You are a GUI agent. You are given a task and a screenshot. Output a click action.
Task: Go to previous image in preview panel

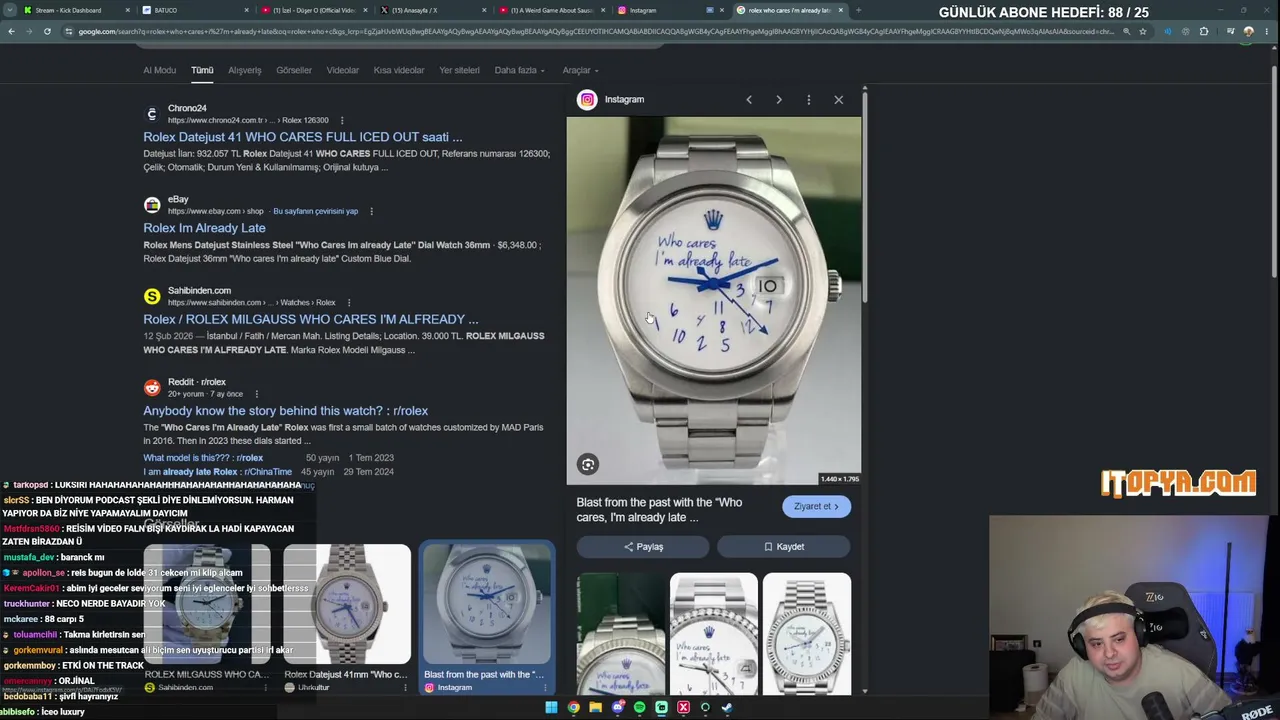[749, 100]
